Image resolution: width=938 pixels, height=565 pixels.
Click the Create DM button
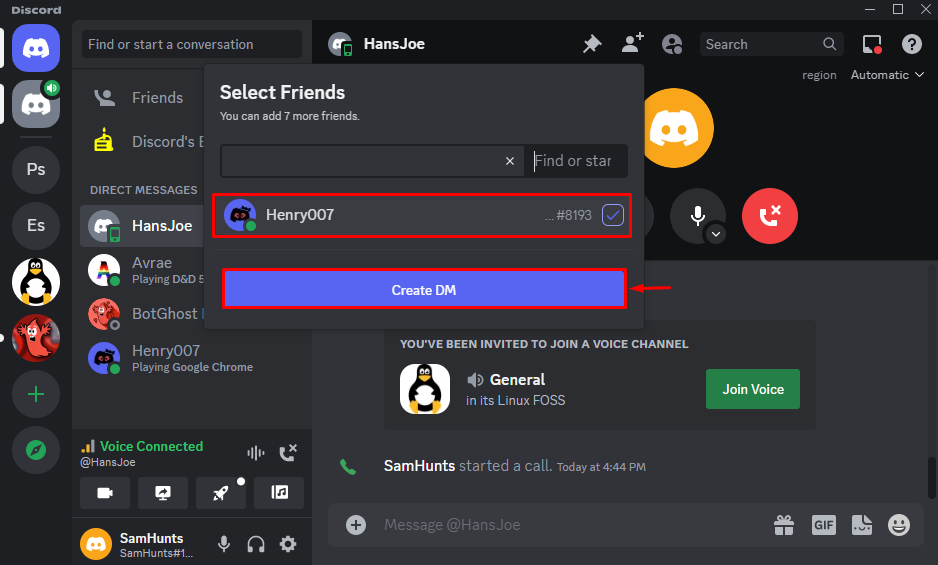click(x=424, y=289)
